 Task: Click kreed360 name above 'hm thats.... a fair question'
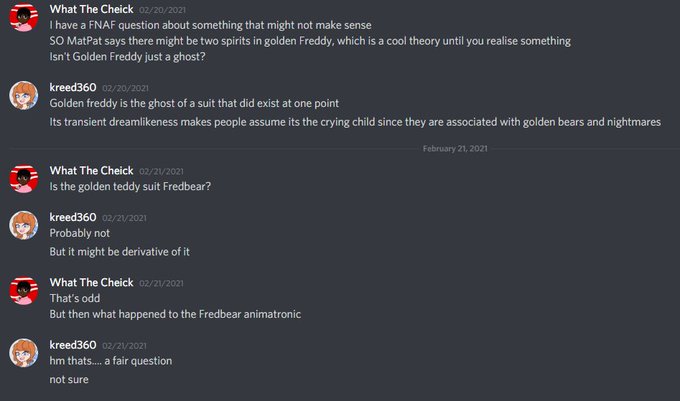pyautogui.click(x=73, y=345)
